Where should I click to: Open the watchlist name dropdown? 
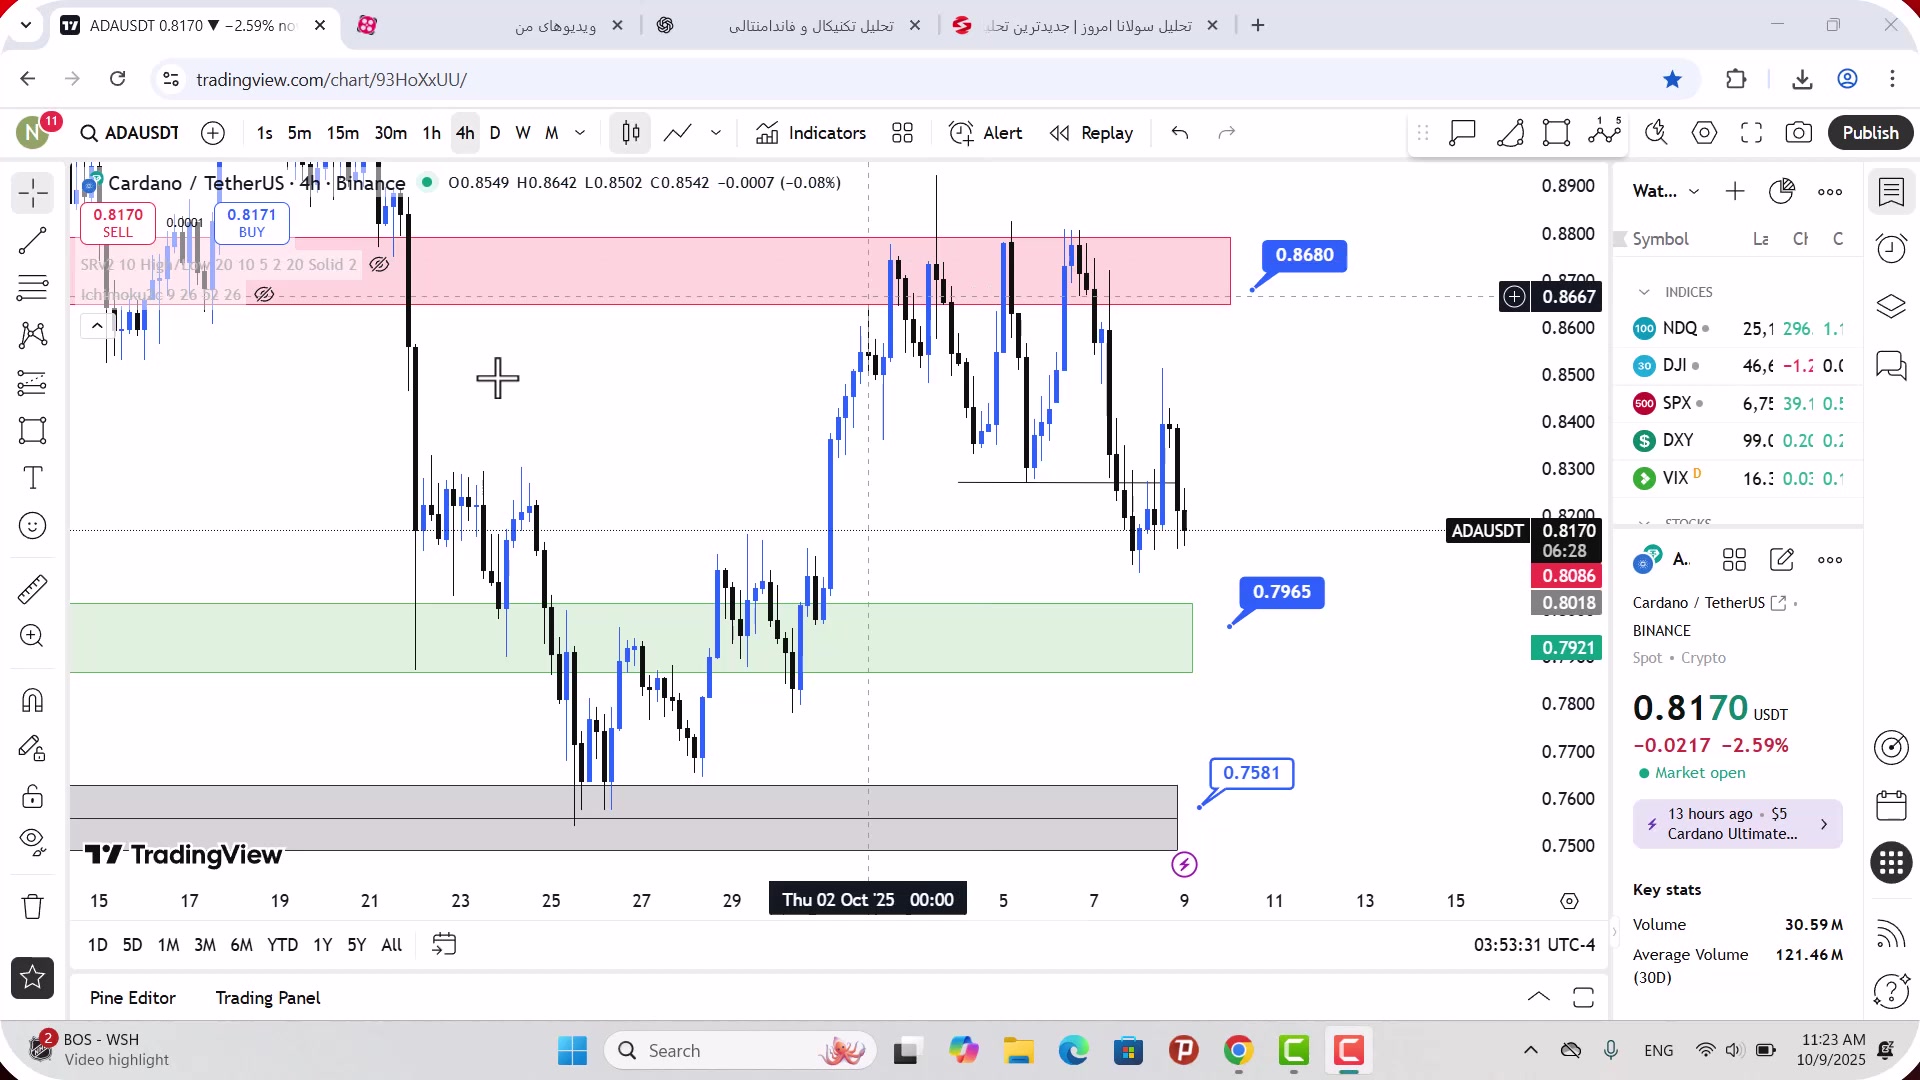[1666, 191]
